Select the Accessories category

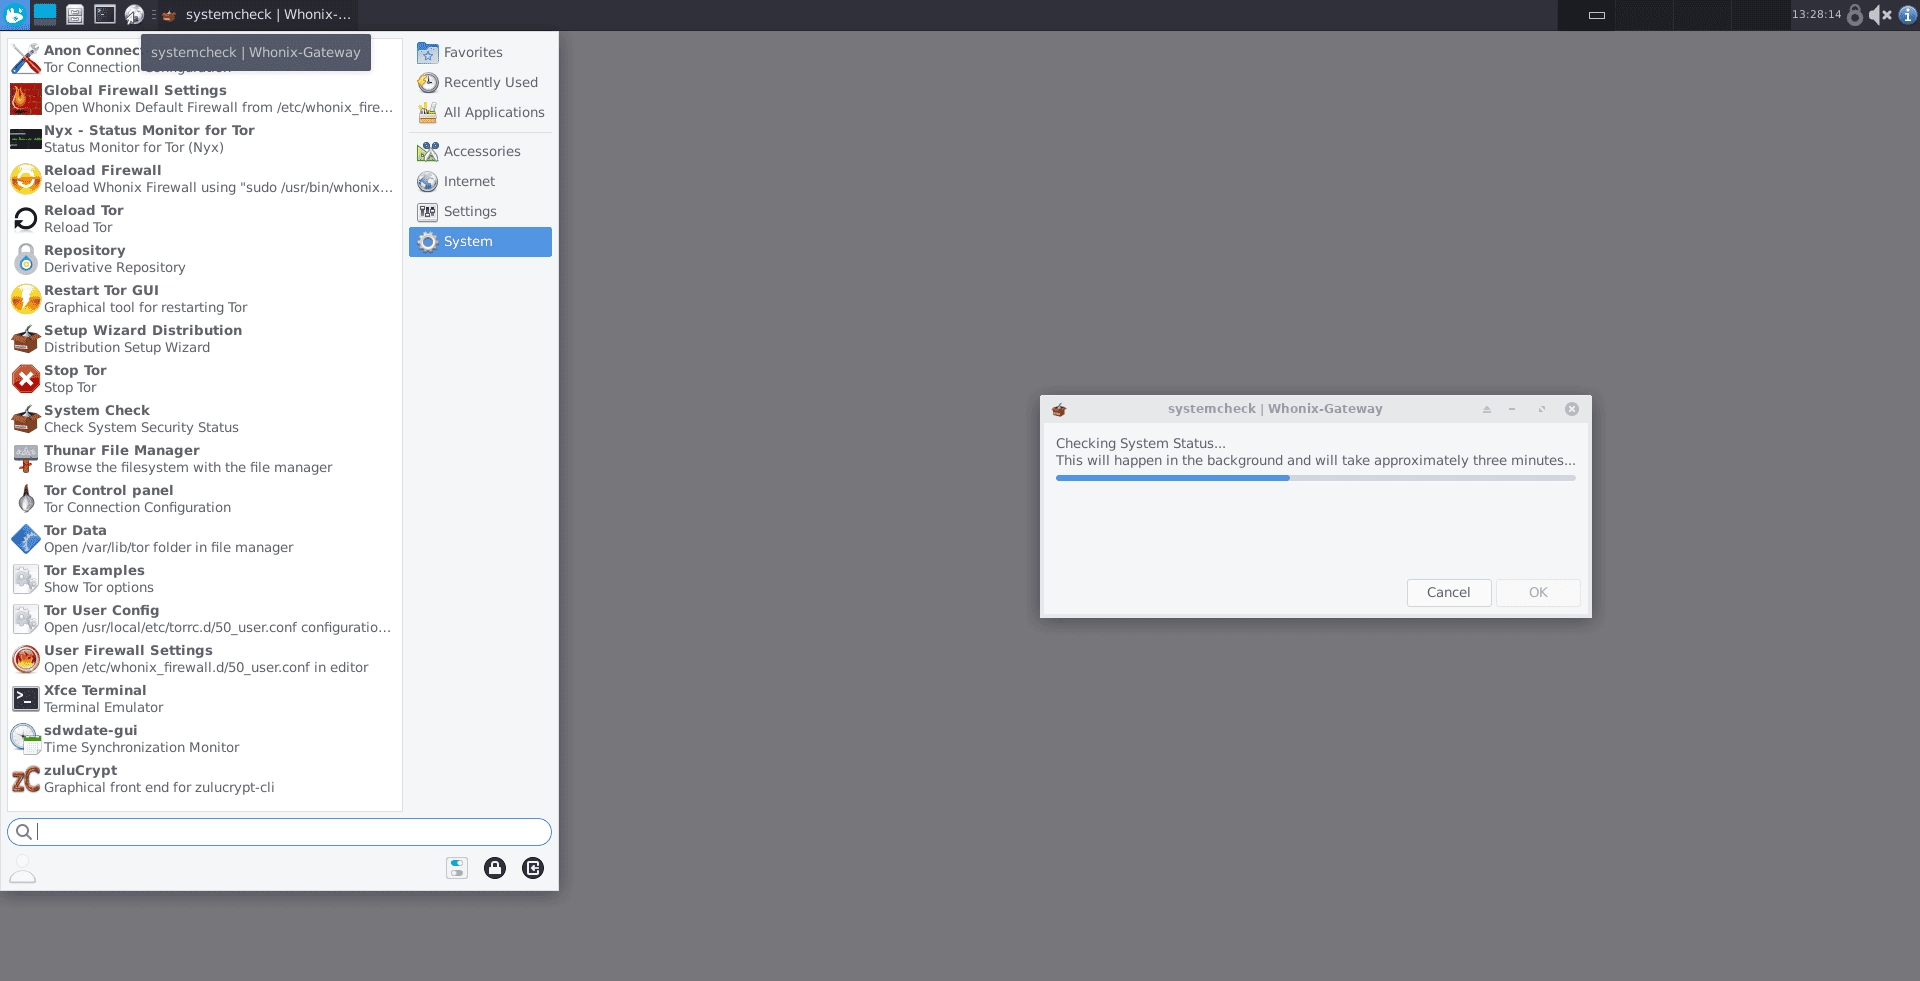point(480,151)
